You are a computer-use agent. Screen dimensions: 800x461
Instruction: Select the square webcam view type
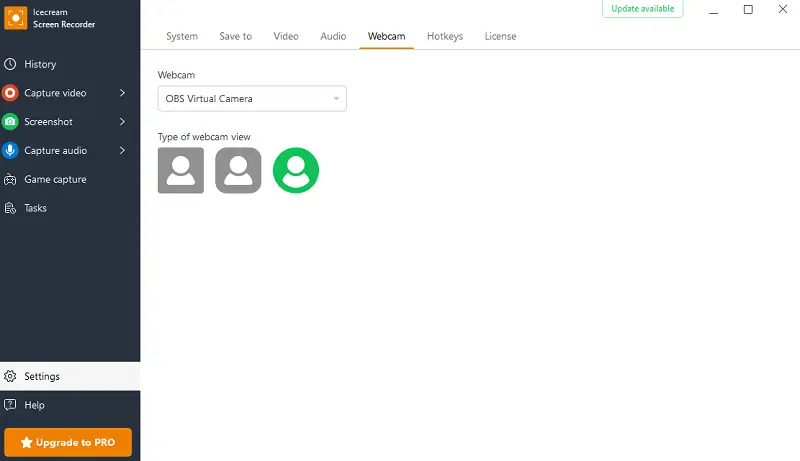click(181, 171)
